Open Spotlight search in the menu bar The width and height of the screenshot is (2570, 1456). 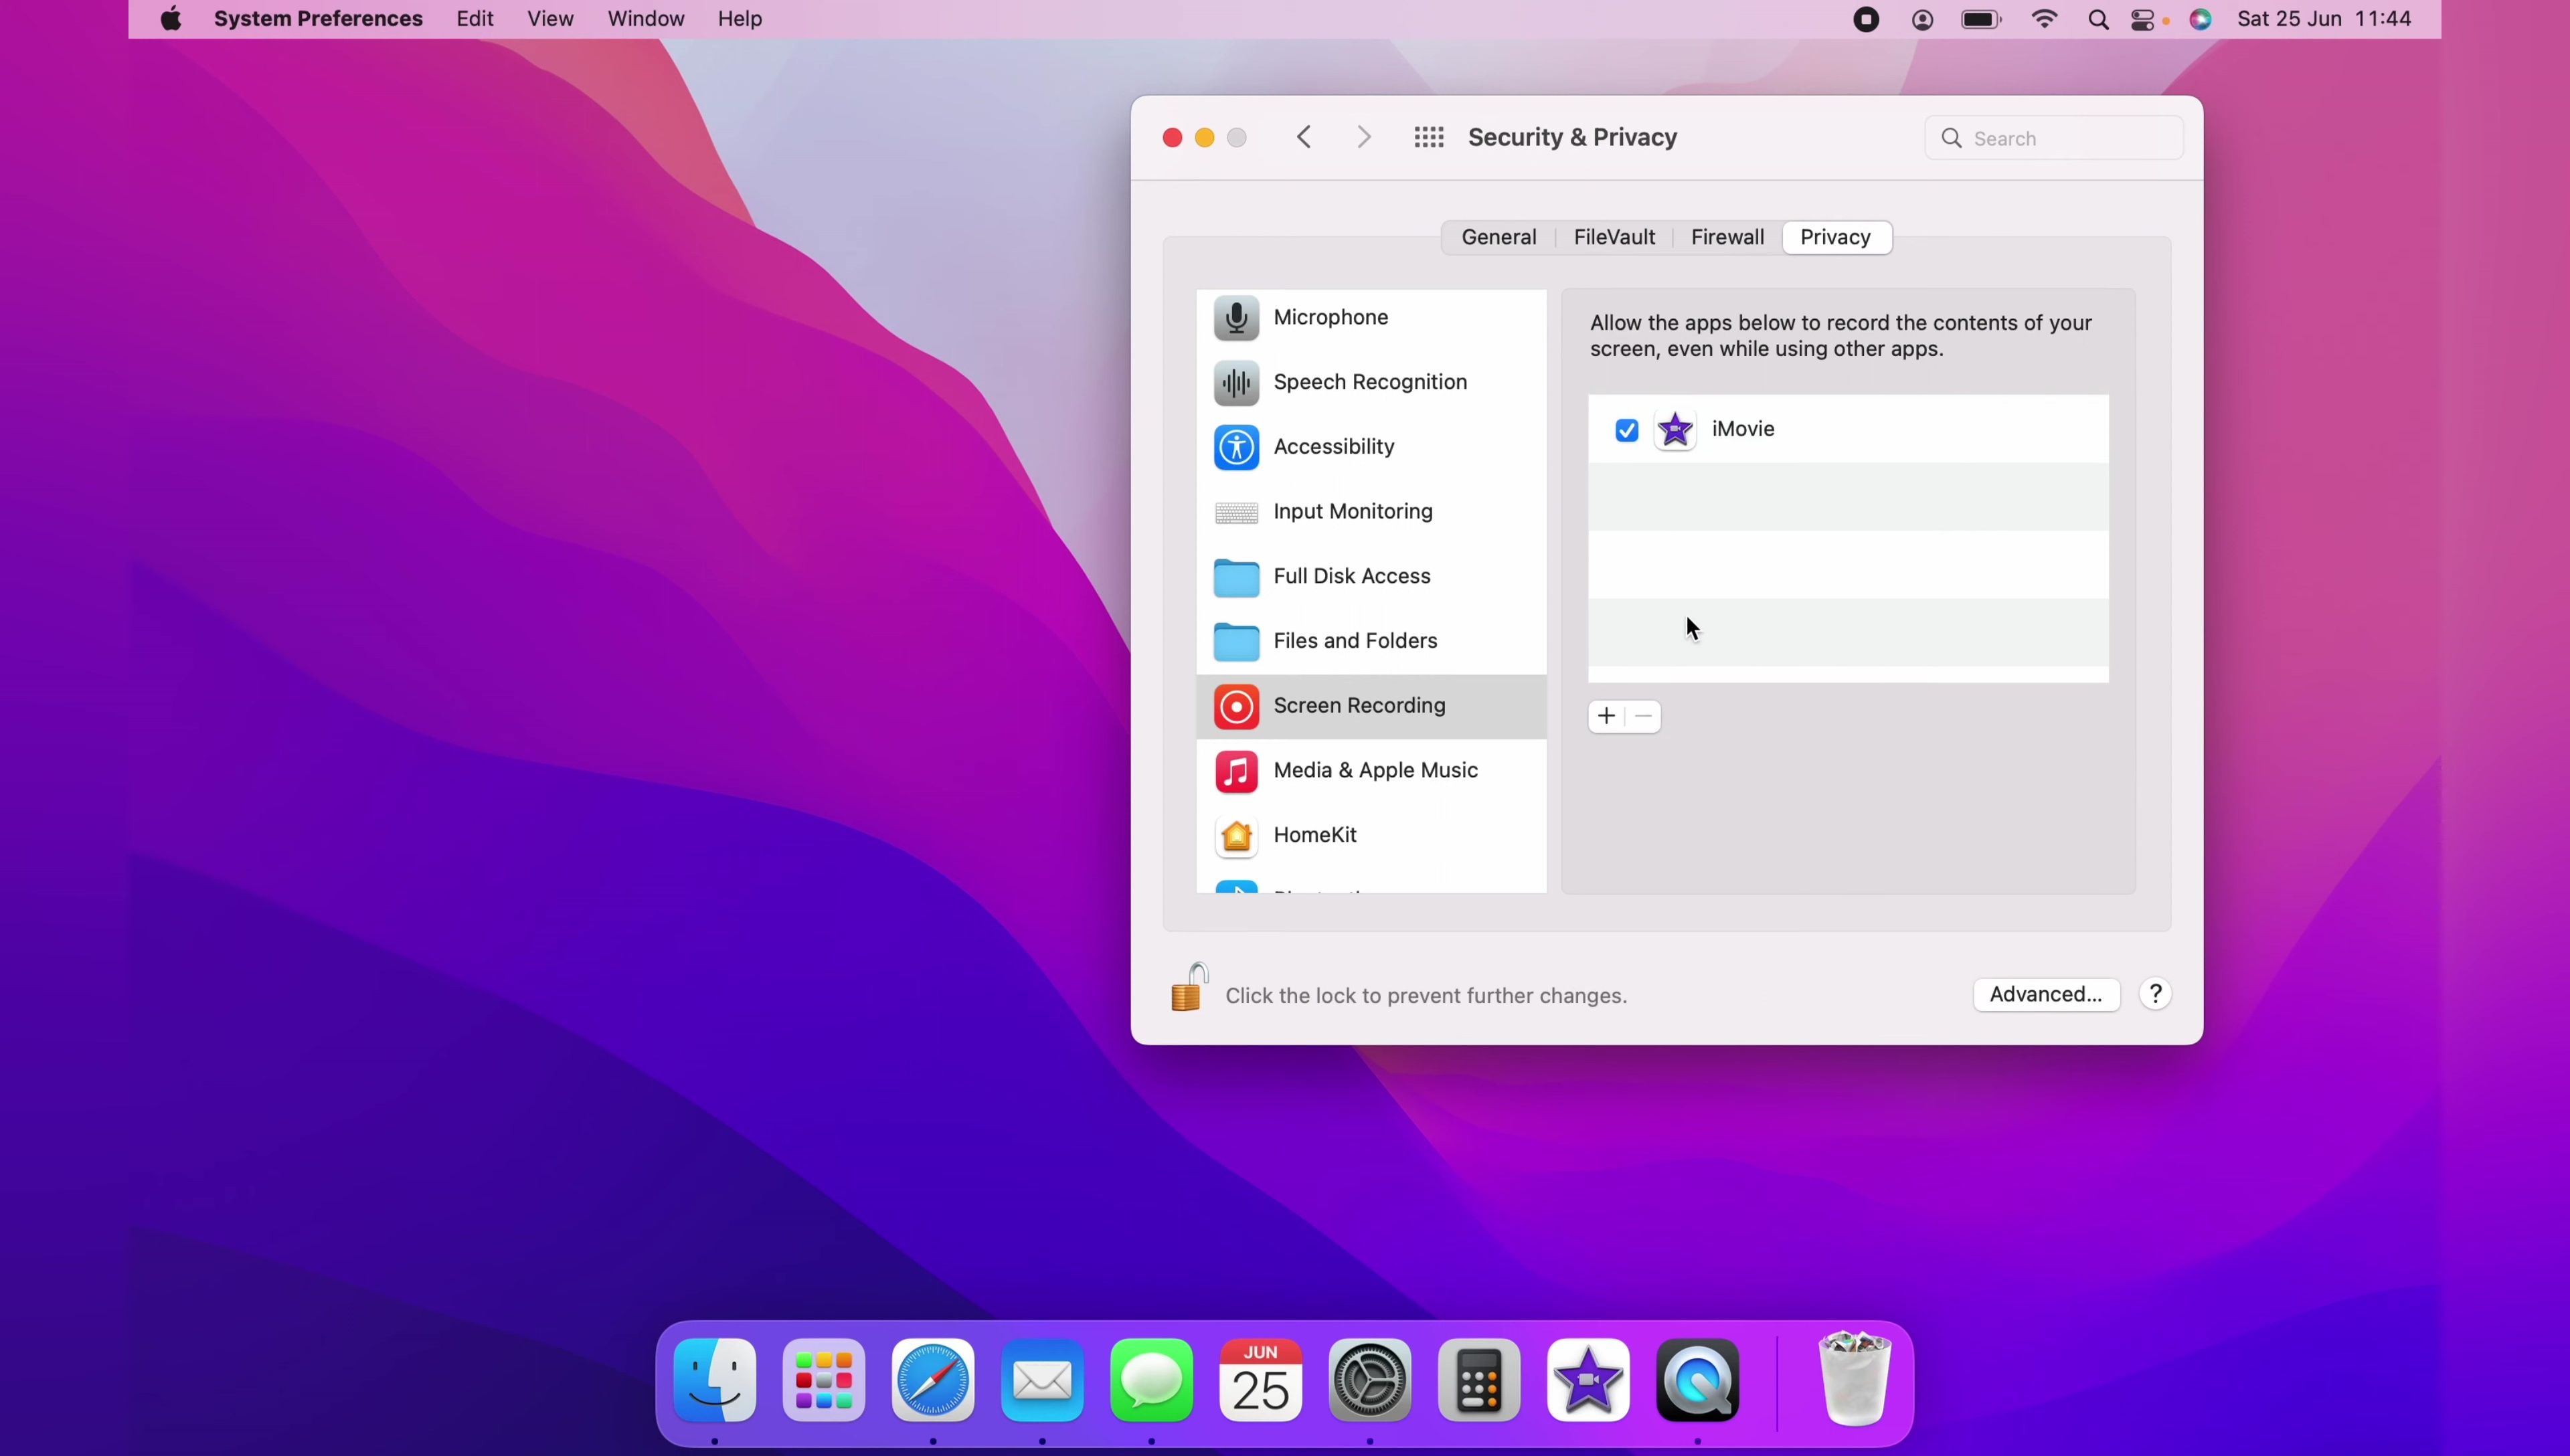pos(2098,20)
